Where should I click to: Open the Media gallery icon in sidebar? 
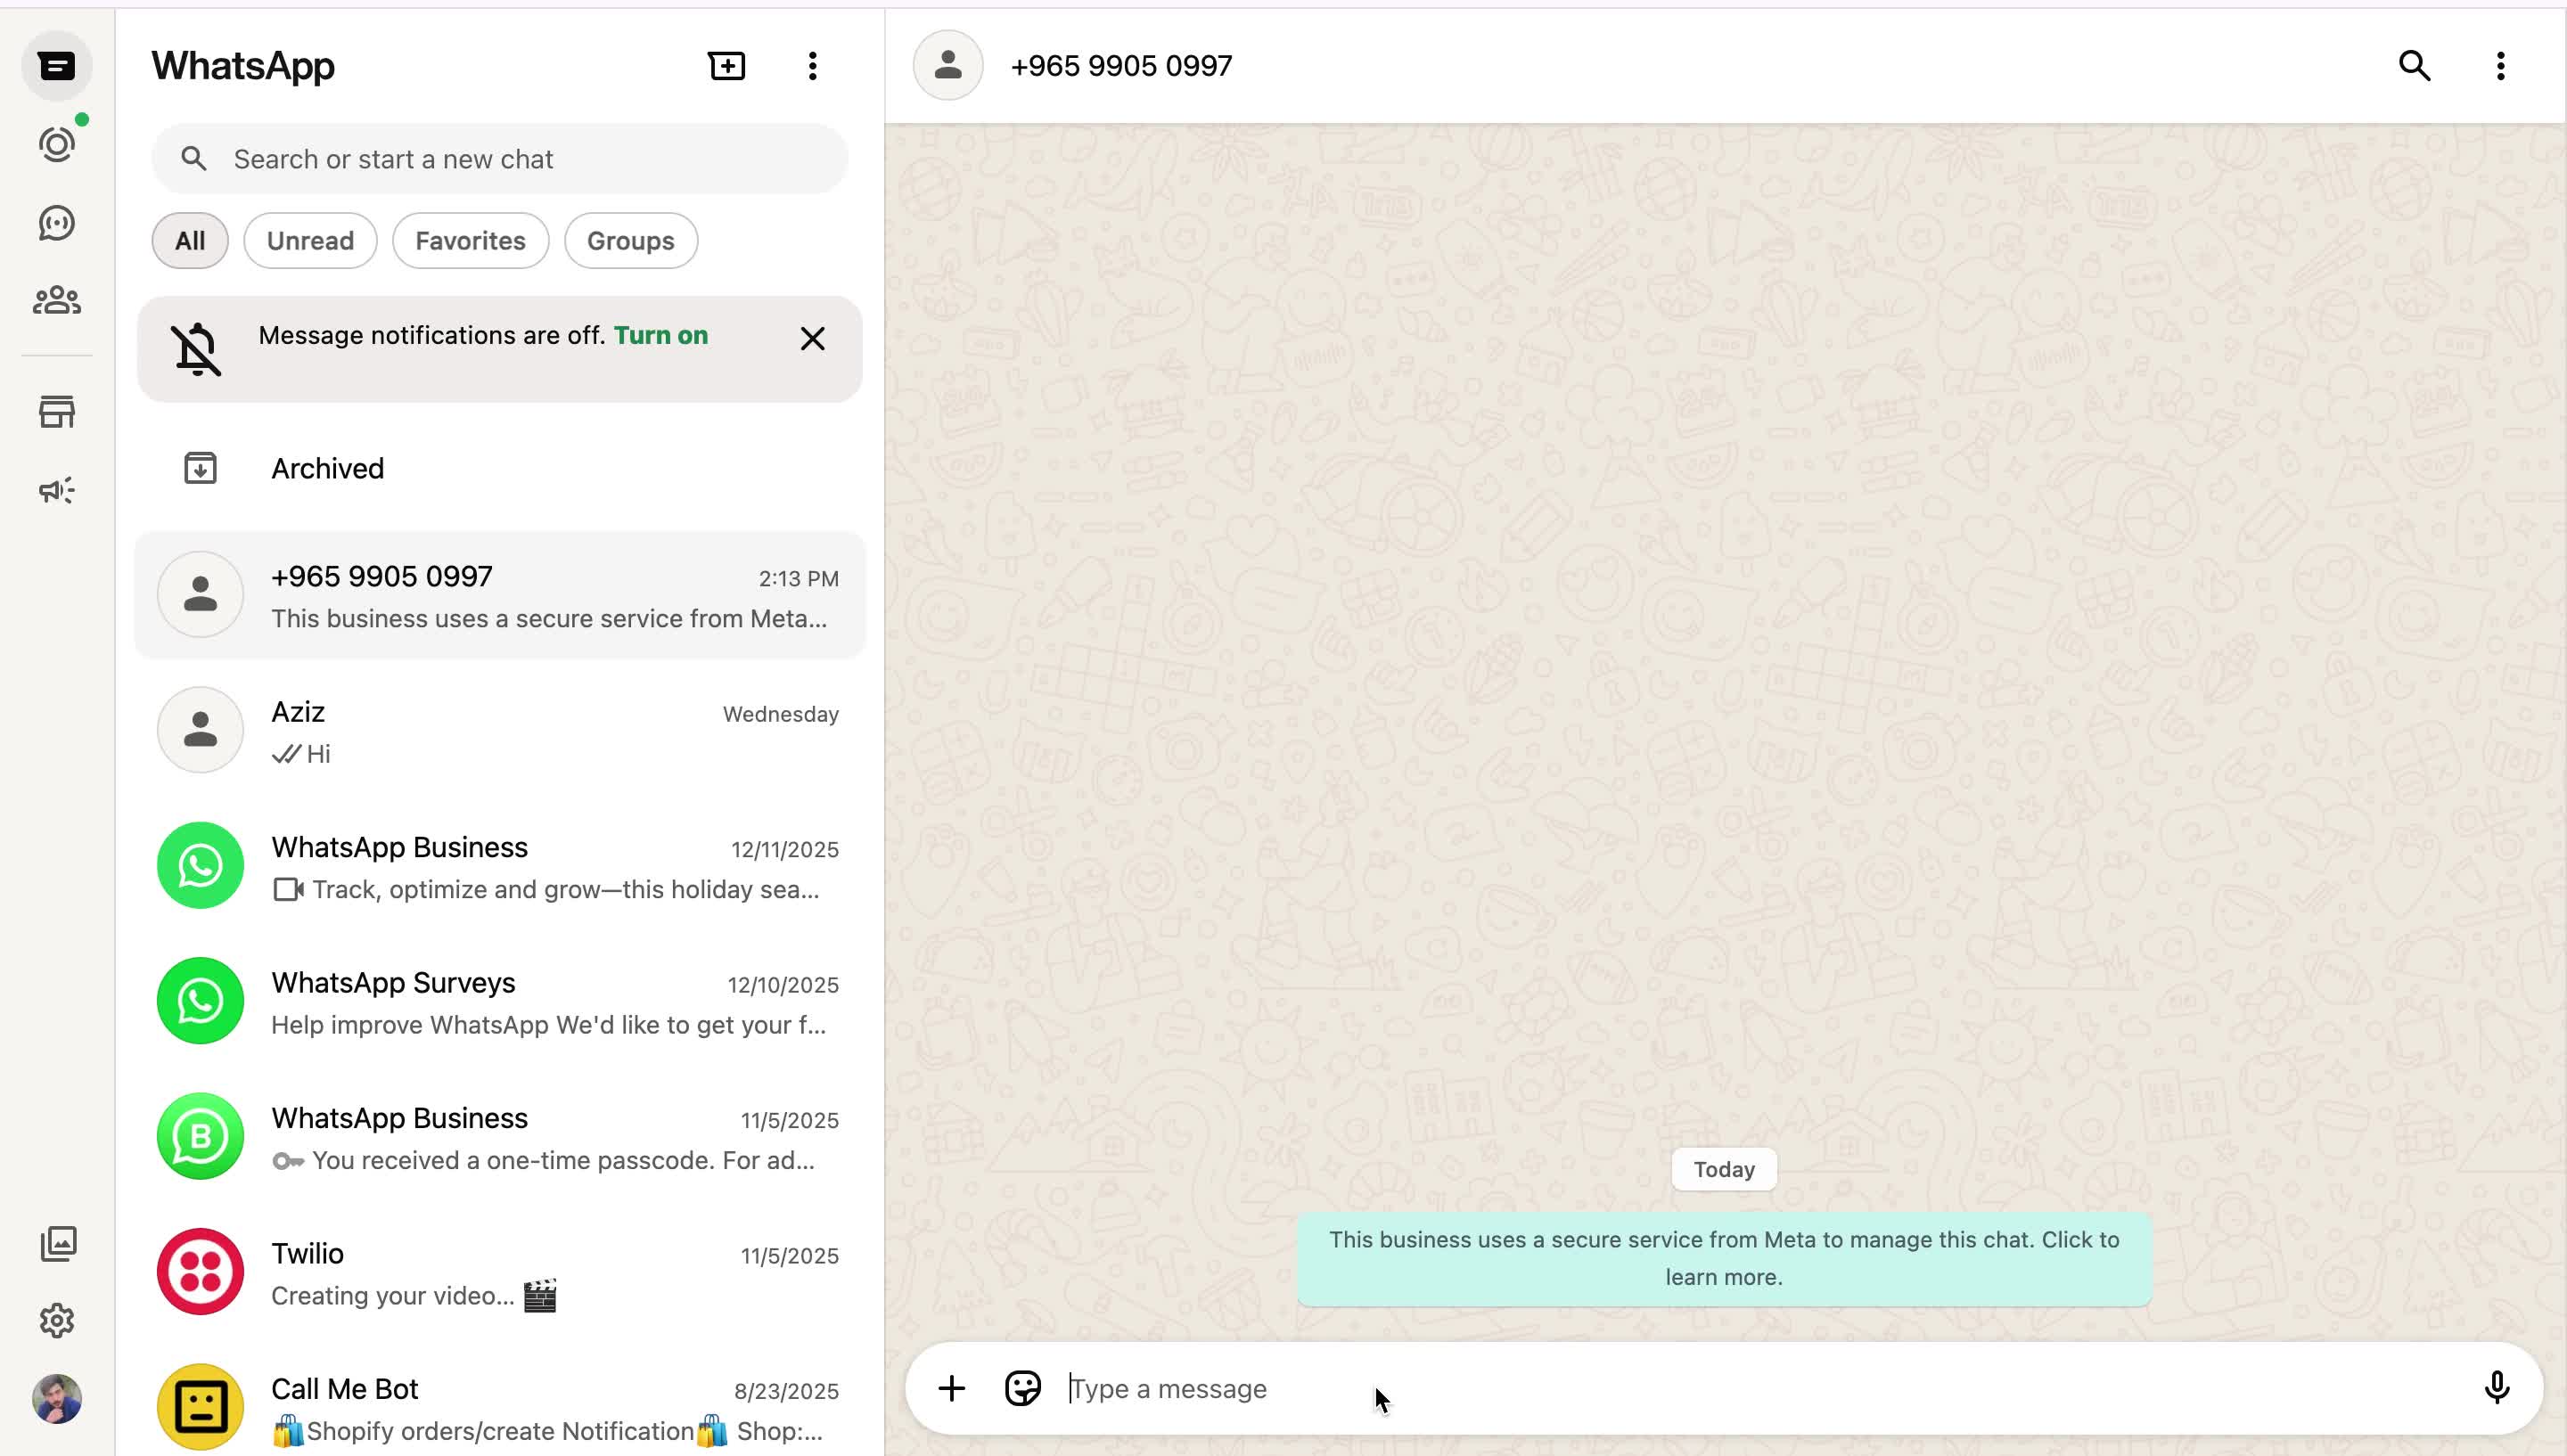pyautogui.click(x=58, y=1243)
